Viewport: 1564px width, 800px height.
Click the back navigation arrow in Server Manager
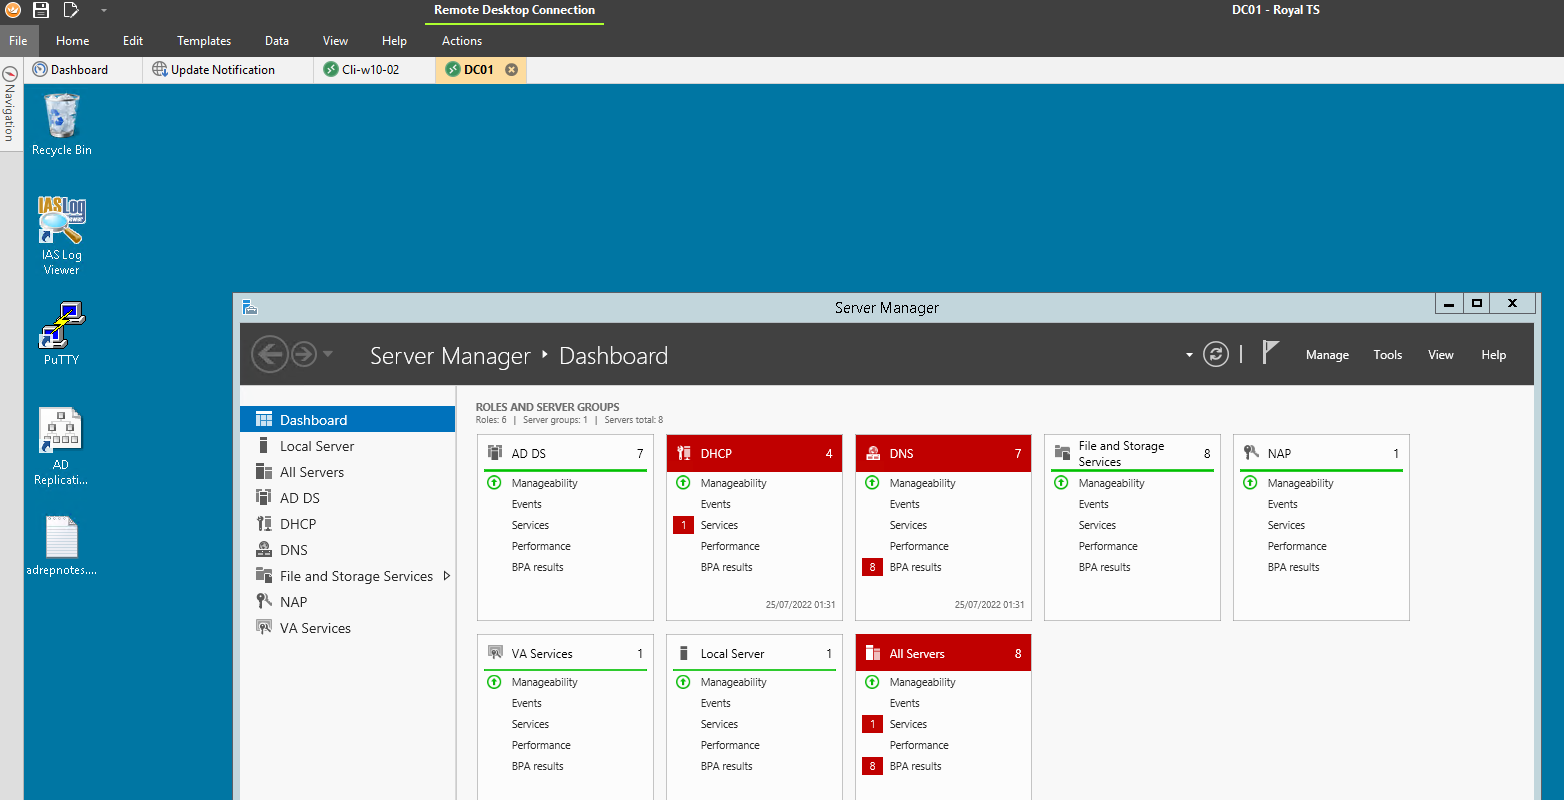tap(269, 354)
